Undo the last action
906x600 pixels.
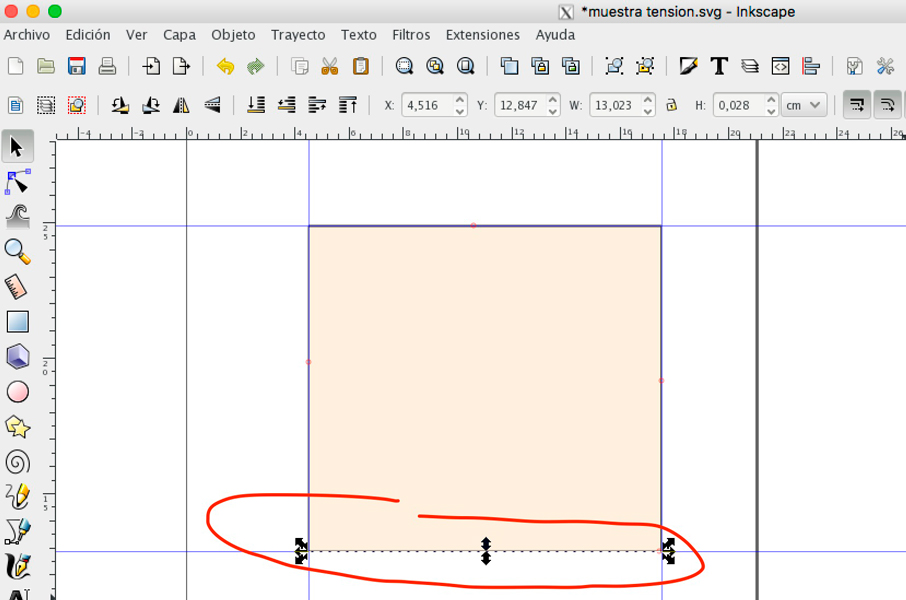225,66
